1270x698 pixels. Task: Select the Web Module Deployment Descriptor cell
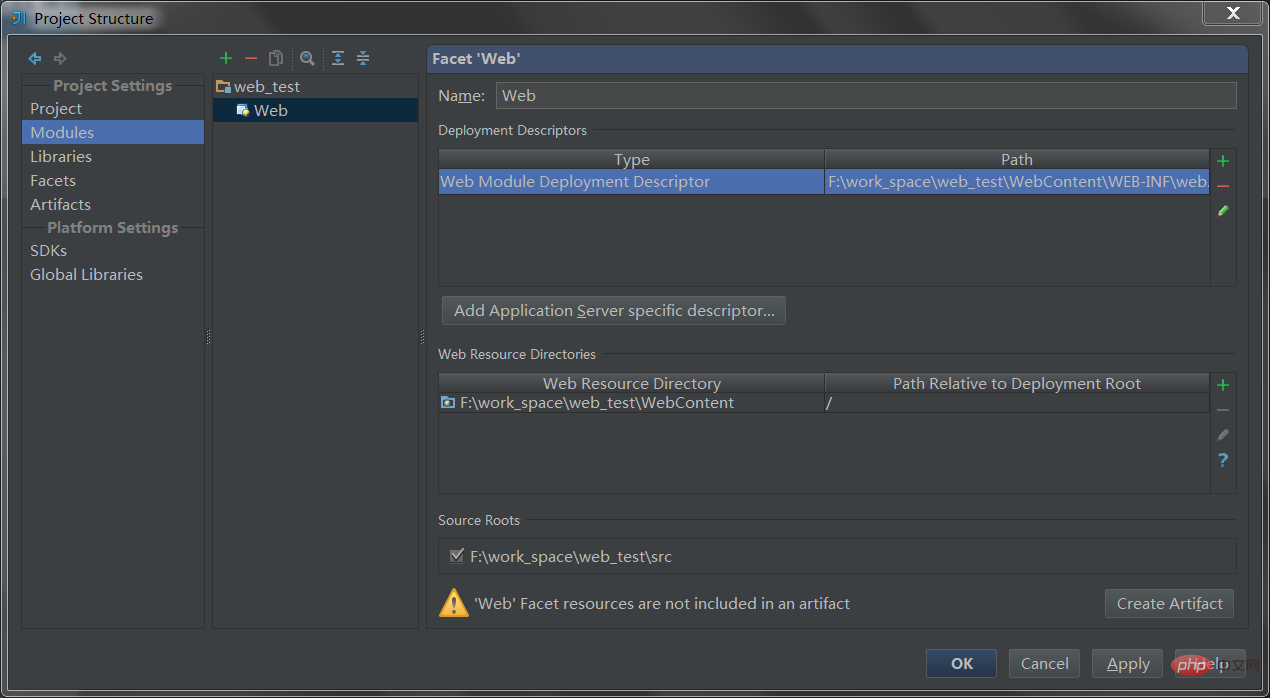(x=632, y=182)
